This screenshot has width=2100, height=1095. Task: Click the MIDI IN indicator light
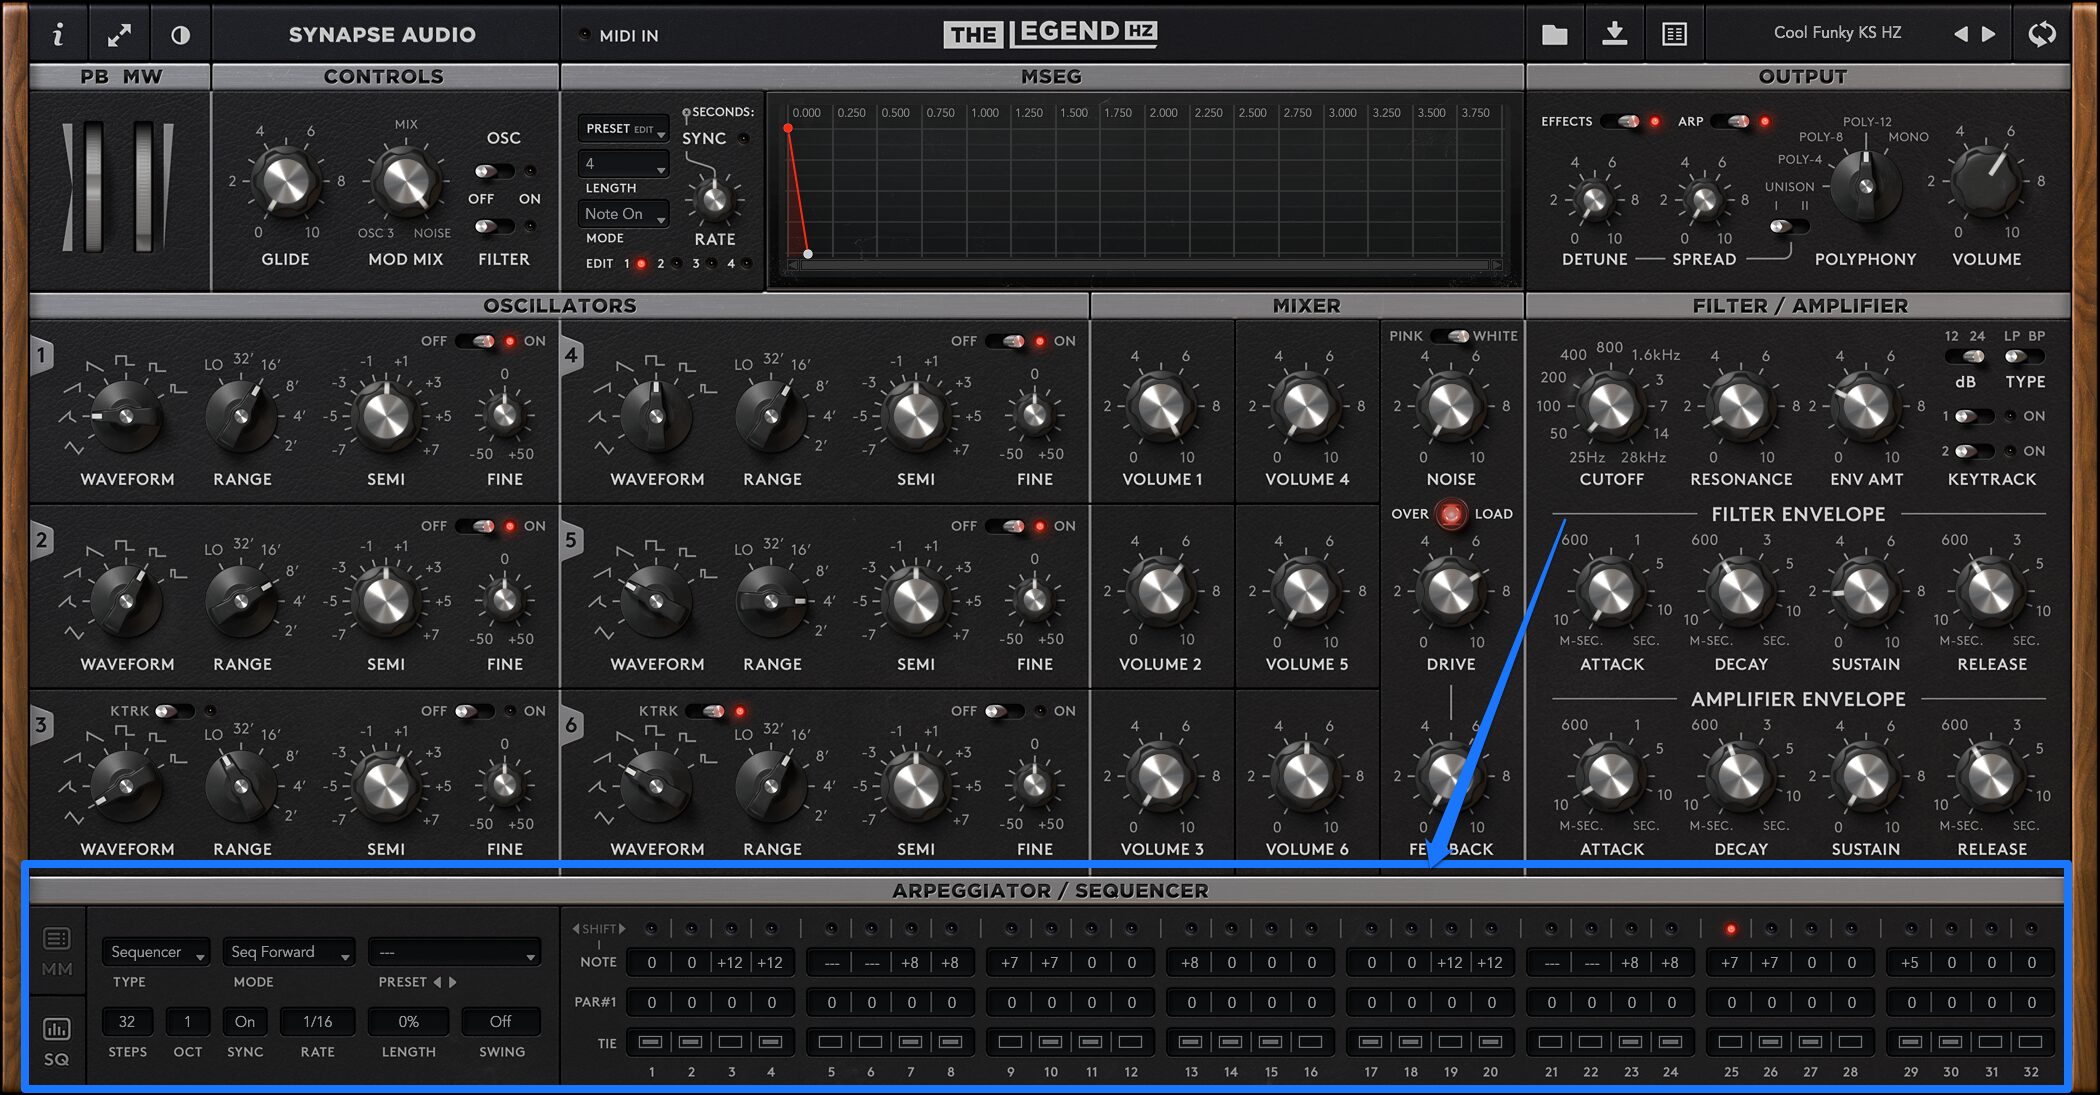(x=584, y=35)
